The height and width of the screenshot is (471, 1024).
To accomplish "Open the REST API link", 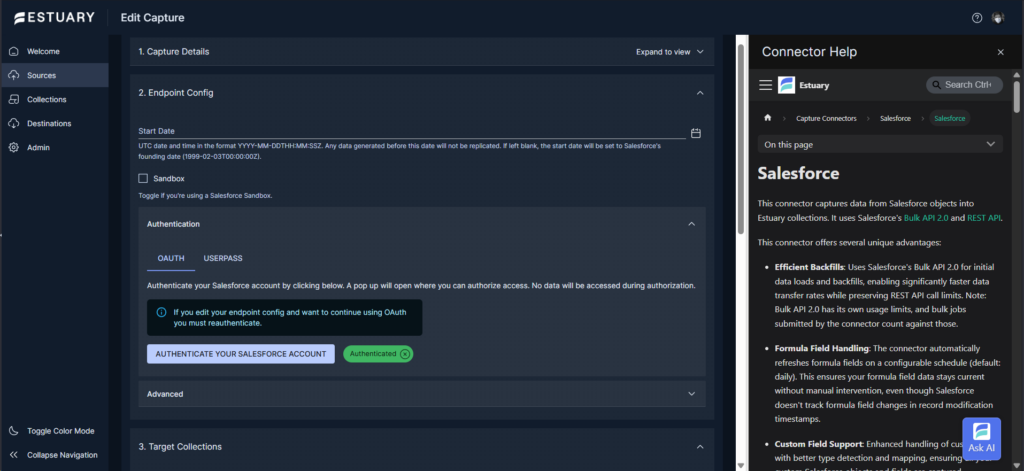I will pyautogui.click(x=984, y=218).
